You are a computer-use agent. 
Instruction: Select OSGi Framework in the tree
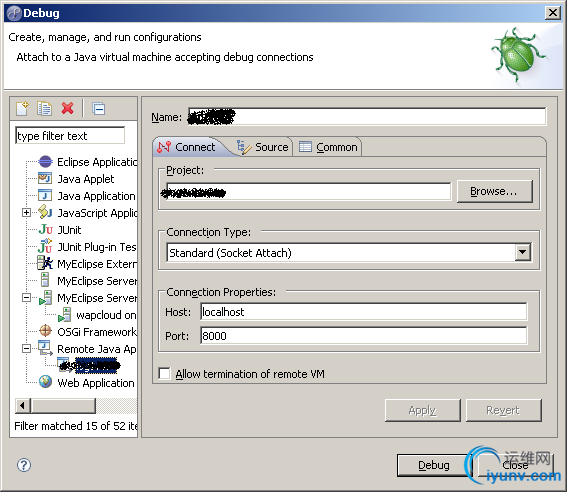coord(97,331)
